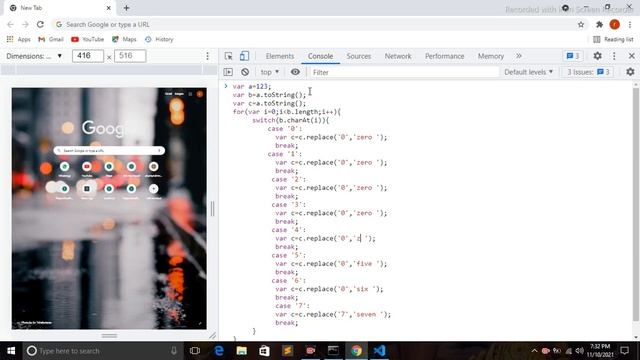Open Sublime Text from taskbar
Screen dimensions: 640x360
pyautogui.click(x=287, y=351)
